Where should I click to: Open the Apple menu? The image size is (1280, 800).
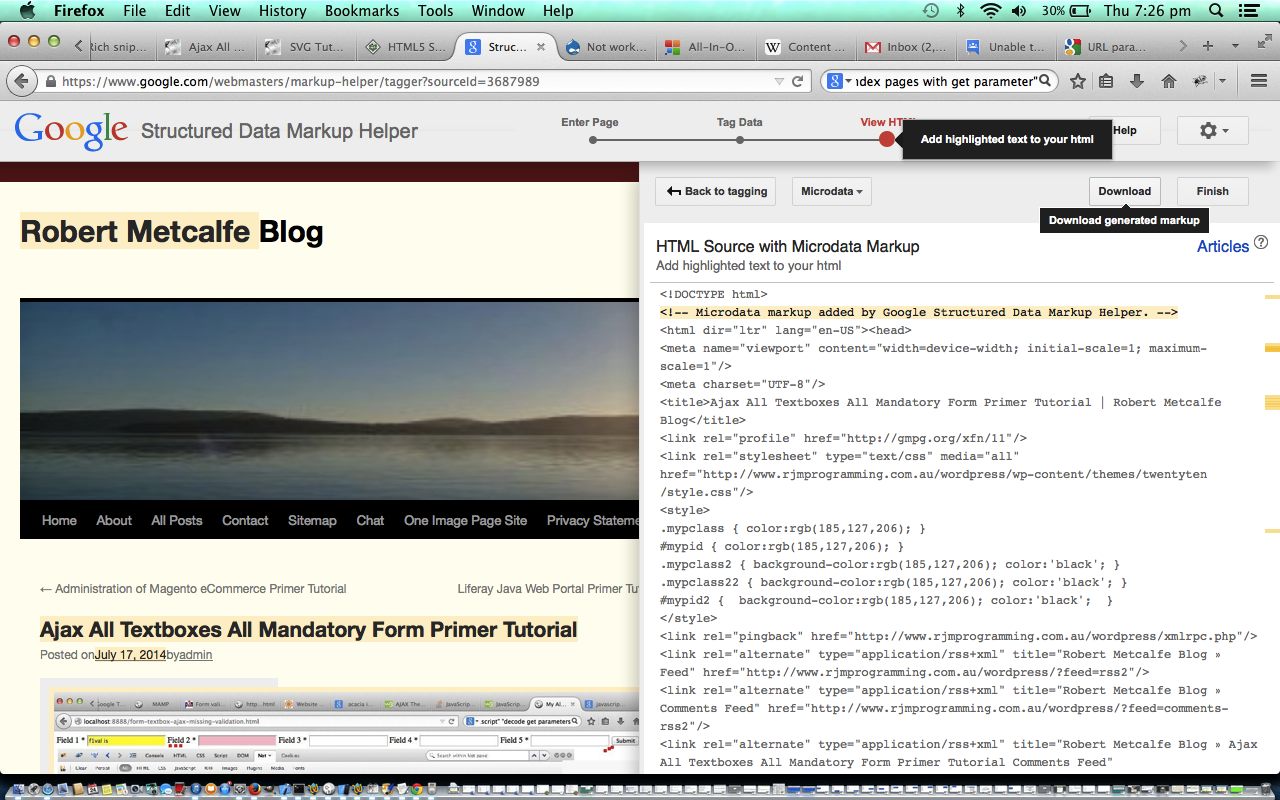click(x=27, y=11)
